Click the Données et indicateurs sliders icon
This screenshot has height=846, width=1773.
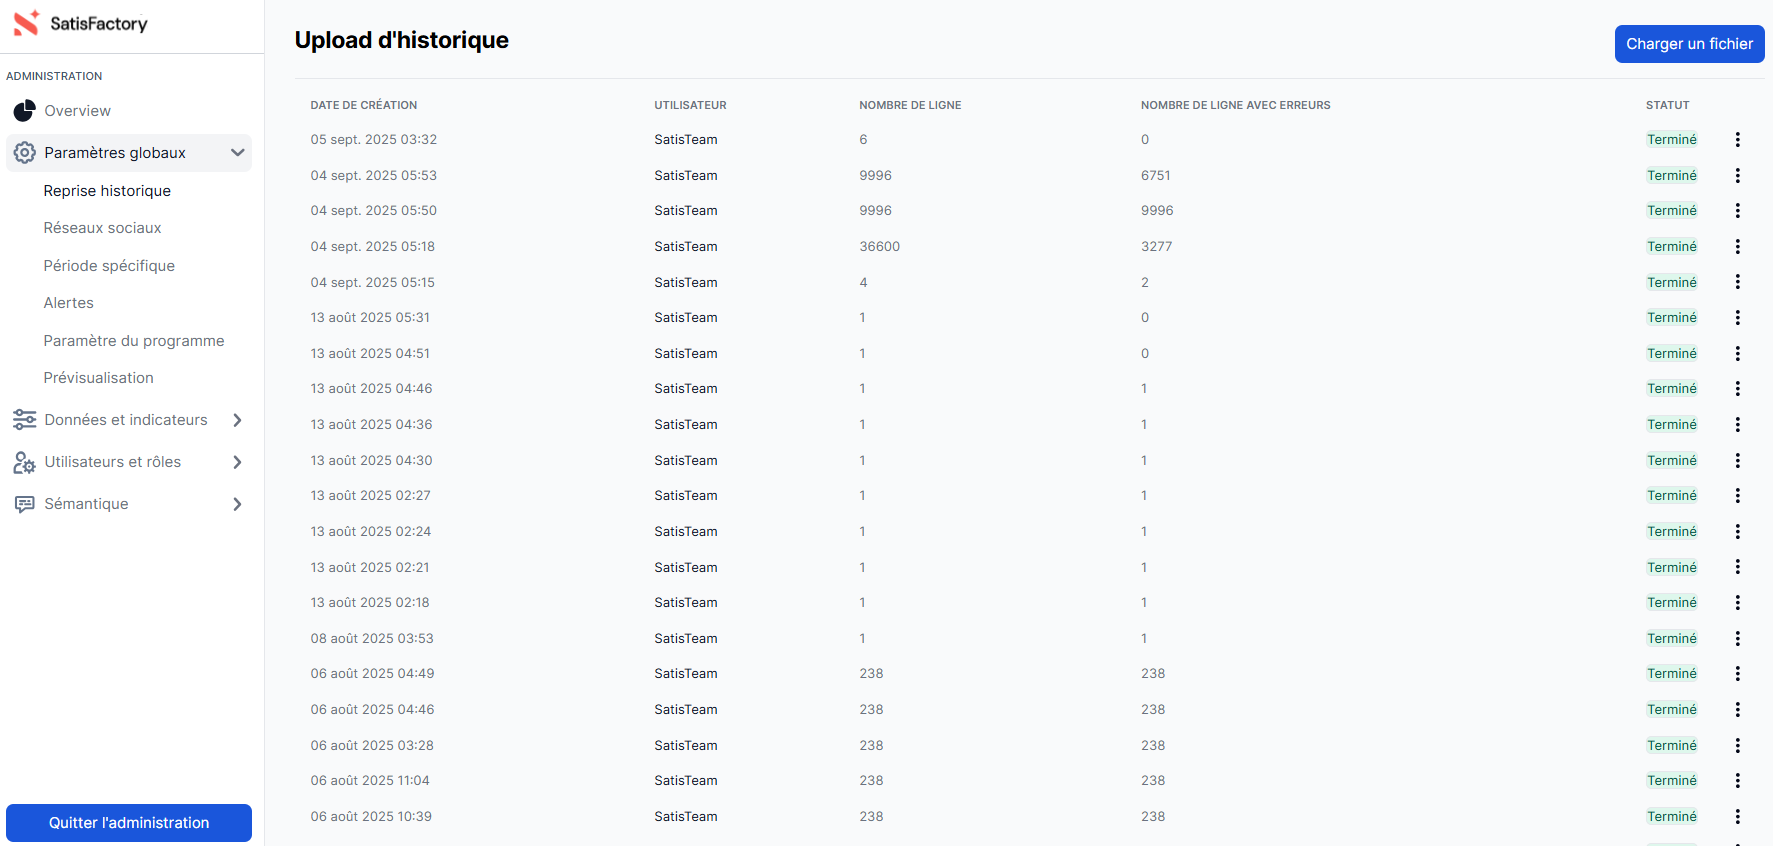click(x=24, y=420)
